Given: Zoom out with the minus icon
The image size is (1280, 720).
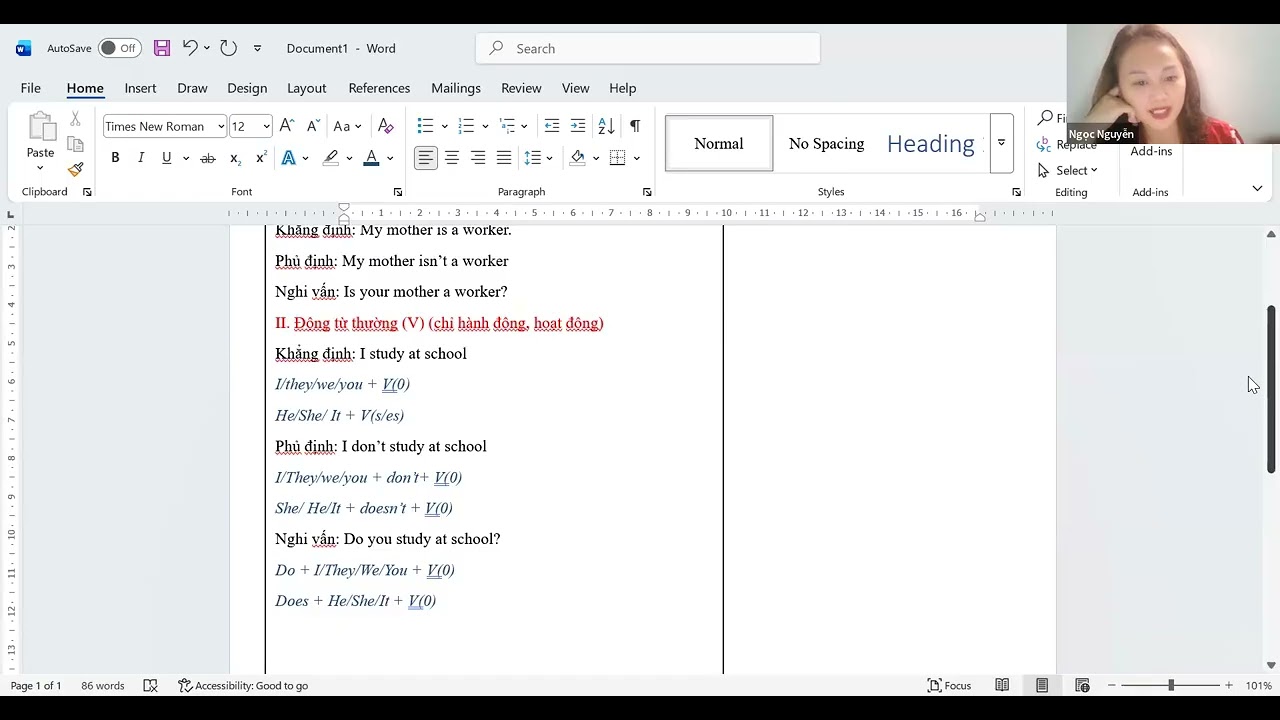Looking at the screenshot, I should [1112, 685].
